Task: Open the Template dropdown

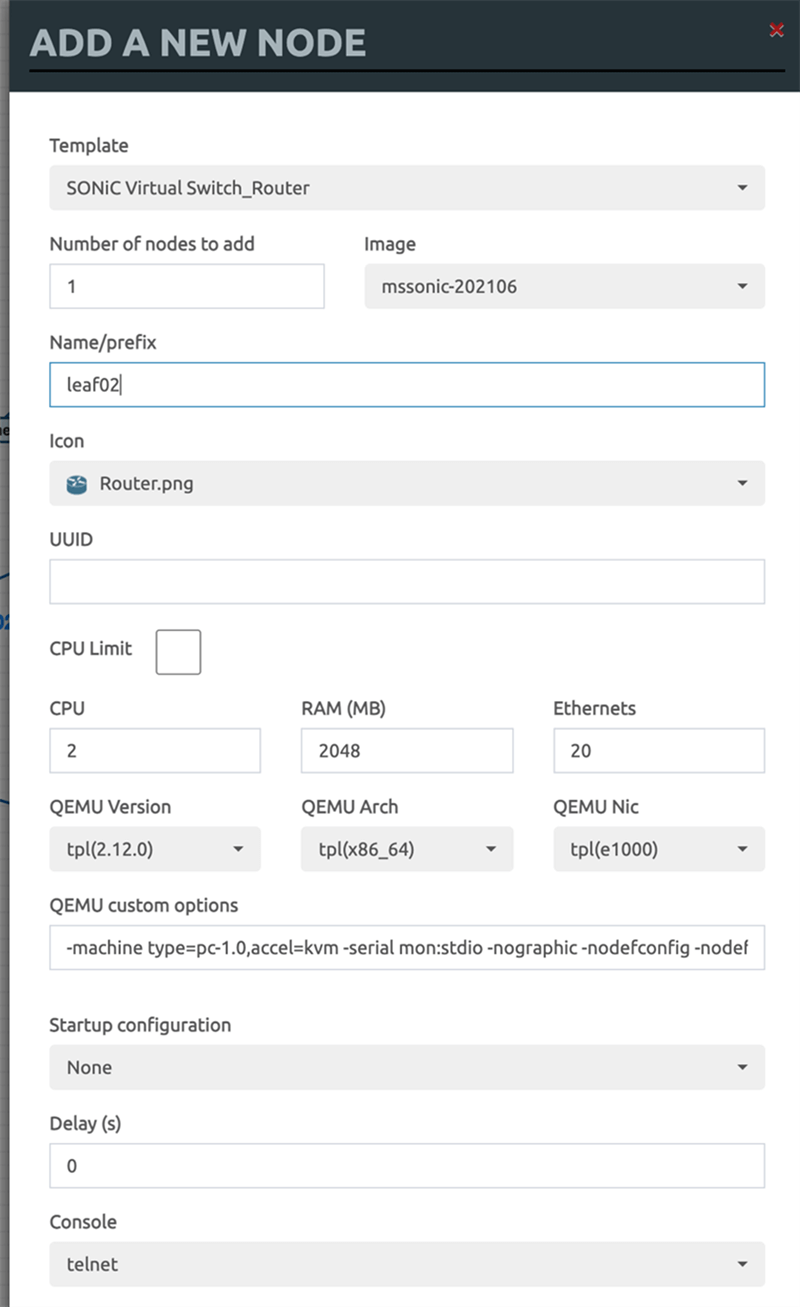Action: pos(406,188)
